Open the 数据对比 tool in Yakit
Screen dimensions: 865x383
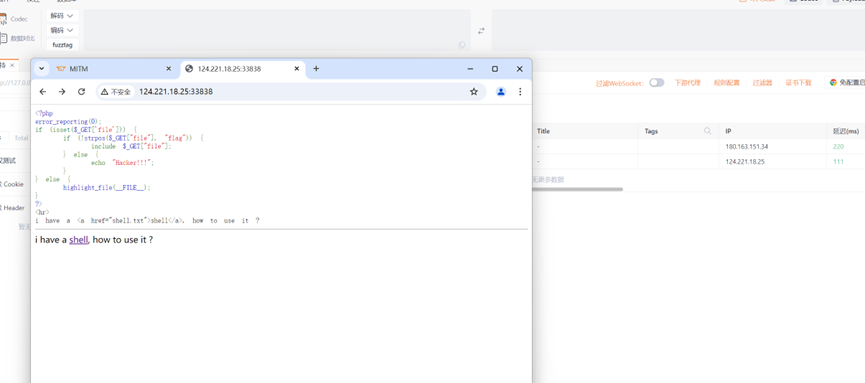17,38
